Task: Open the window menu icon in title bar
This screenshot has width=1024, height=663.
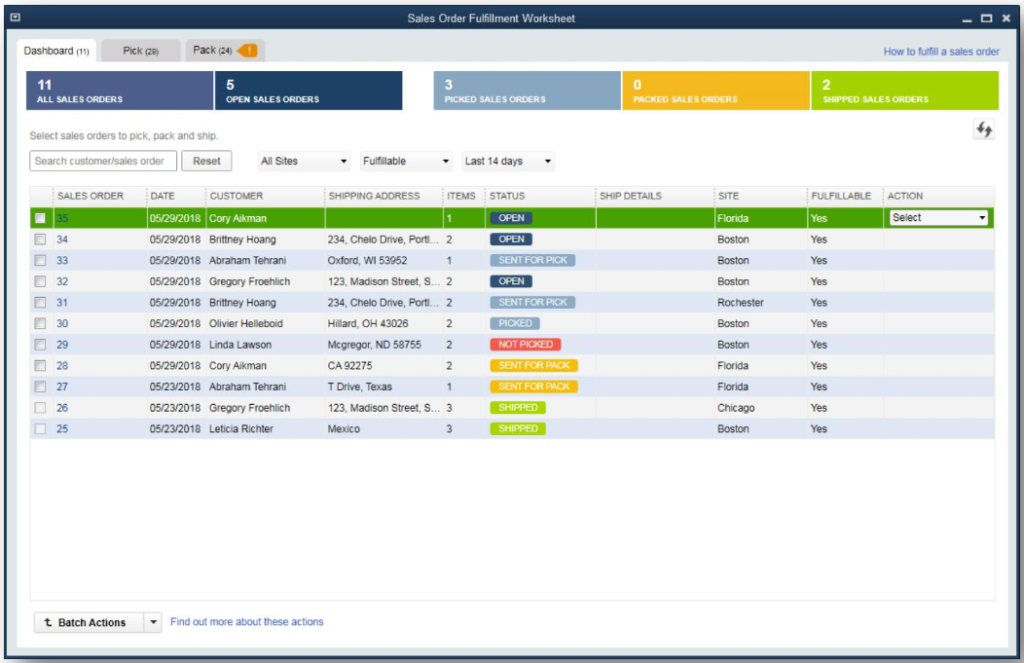Action: (x=14, y=18)
